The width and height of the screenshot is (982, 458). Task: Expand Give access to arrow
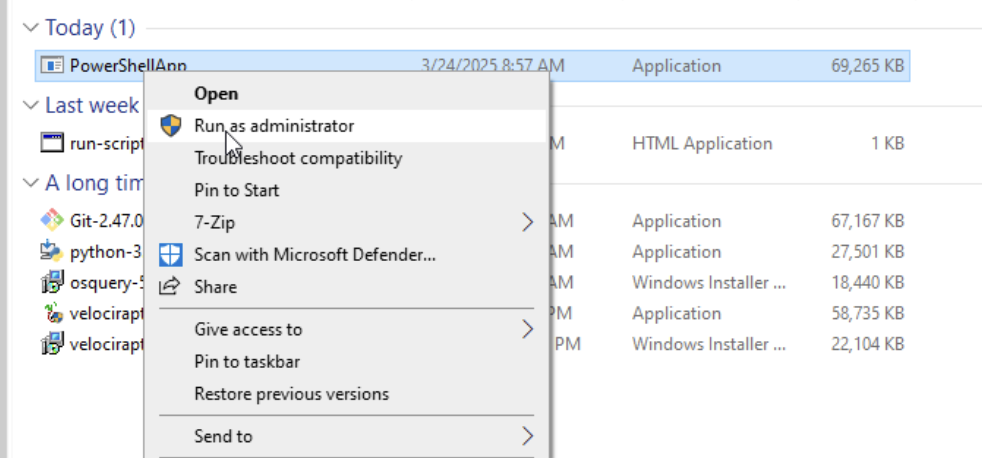click(x=527, y=329)
